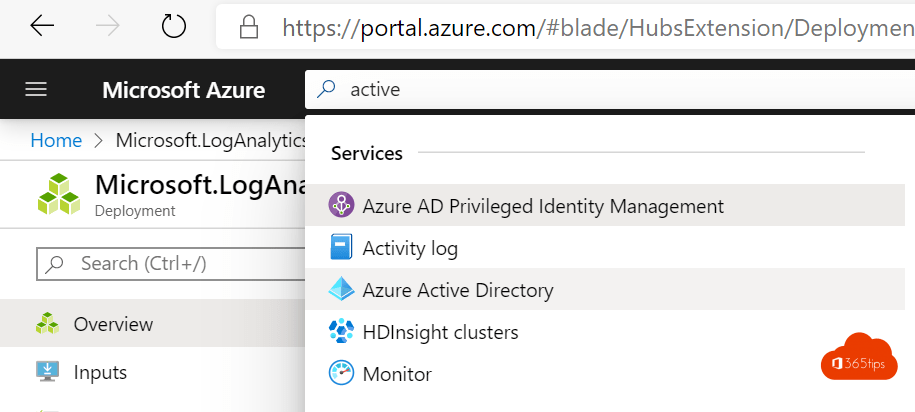
Task: Click the HDInsight clusters icon
Action: tap(342, 332)
